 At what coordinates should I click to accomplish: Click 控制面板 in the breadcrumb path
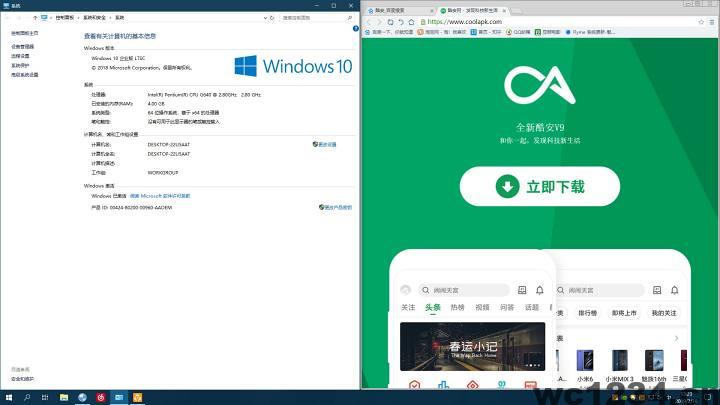(65, 17)
